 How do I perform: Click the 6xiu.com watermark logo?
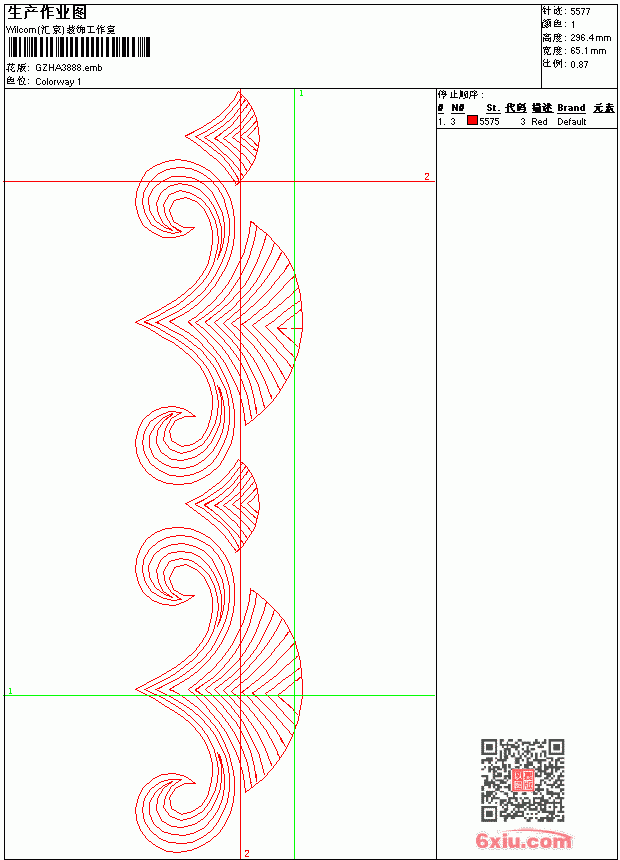click(x=523, y=840)
